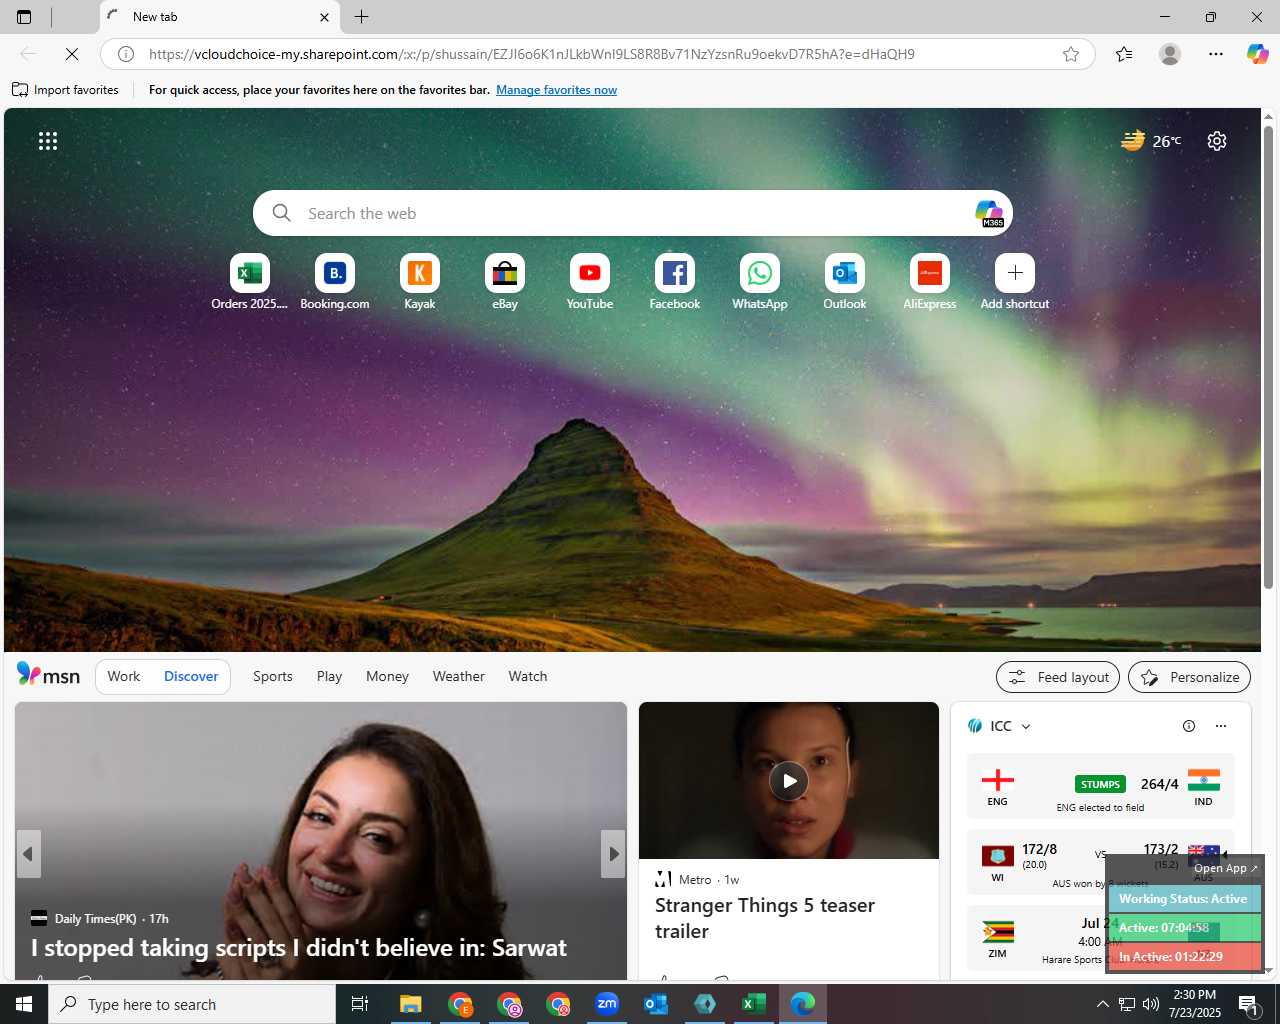Image resolution: width=1280 pixels, height=1024 pixels.
Task: Stop loading the page
Action: tap(72, 54)
